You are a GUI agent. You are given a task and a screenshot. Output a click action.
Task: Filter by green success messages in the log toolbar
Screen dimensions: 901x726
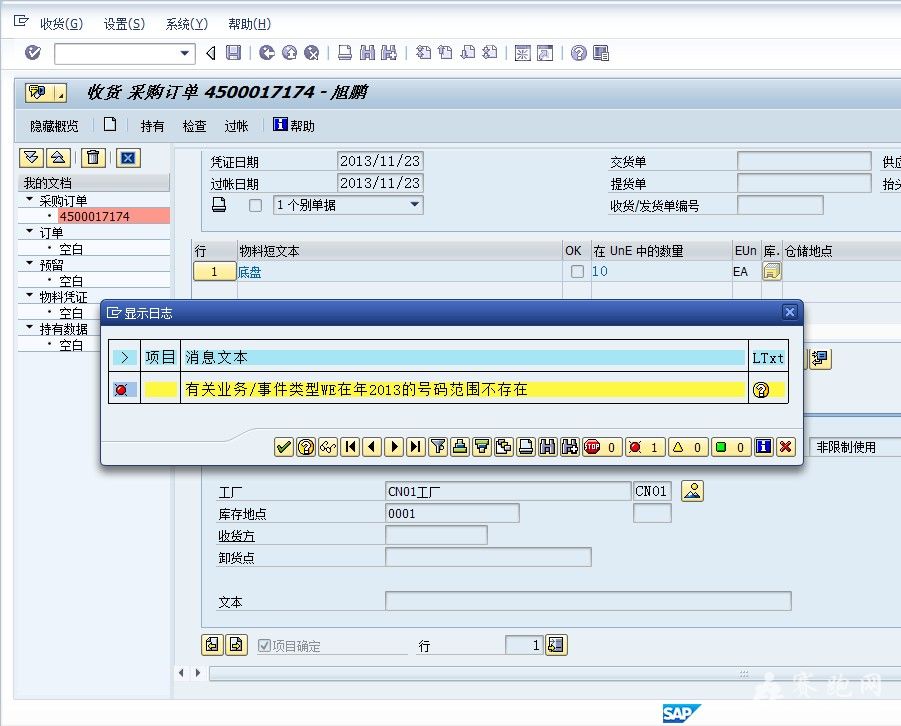[731, 447]
